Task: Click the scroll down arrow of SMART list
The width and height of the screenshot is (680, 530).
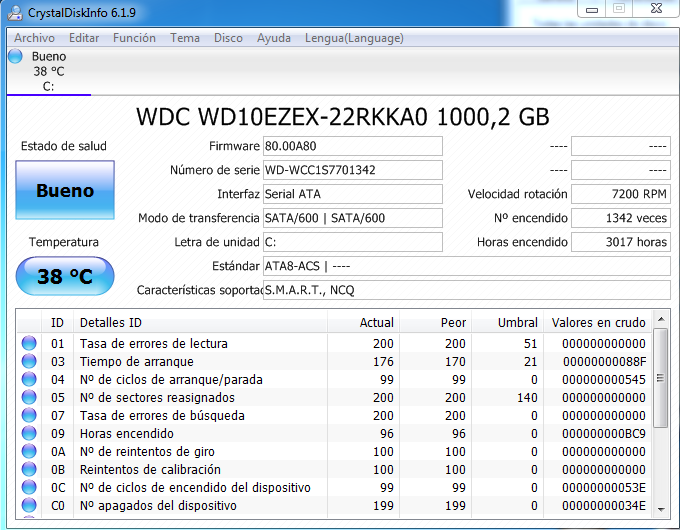Action: coord(661,510)
